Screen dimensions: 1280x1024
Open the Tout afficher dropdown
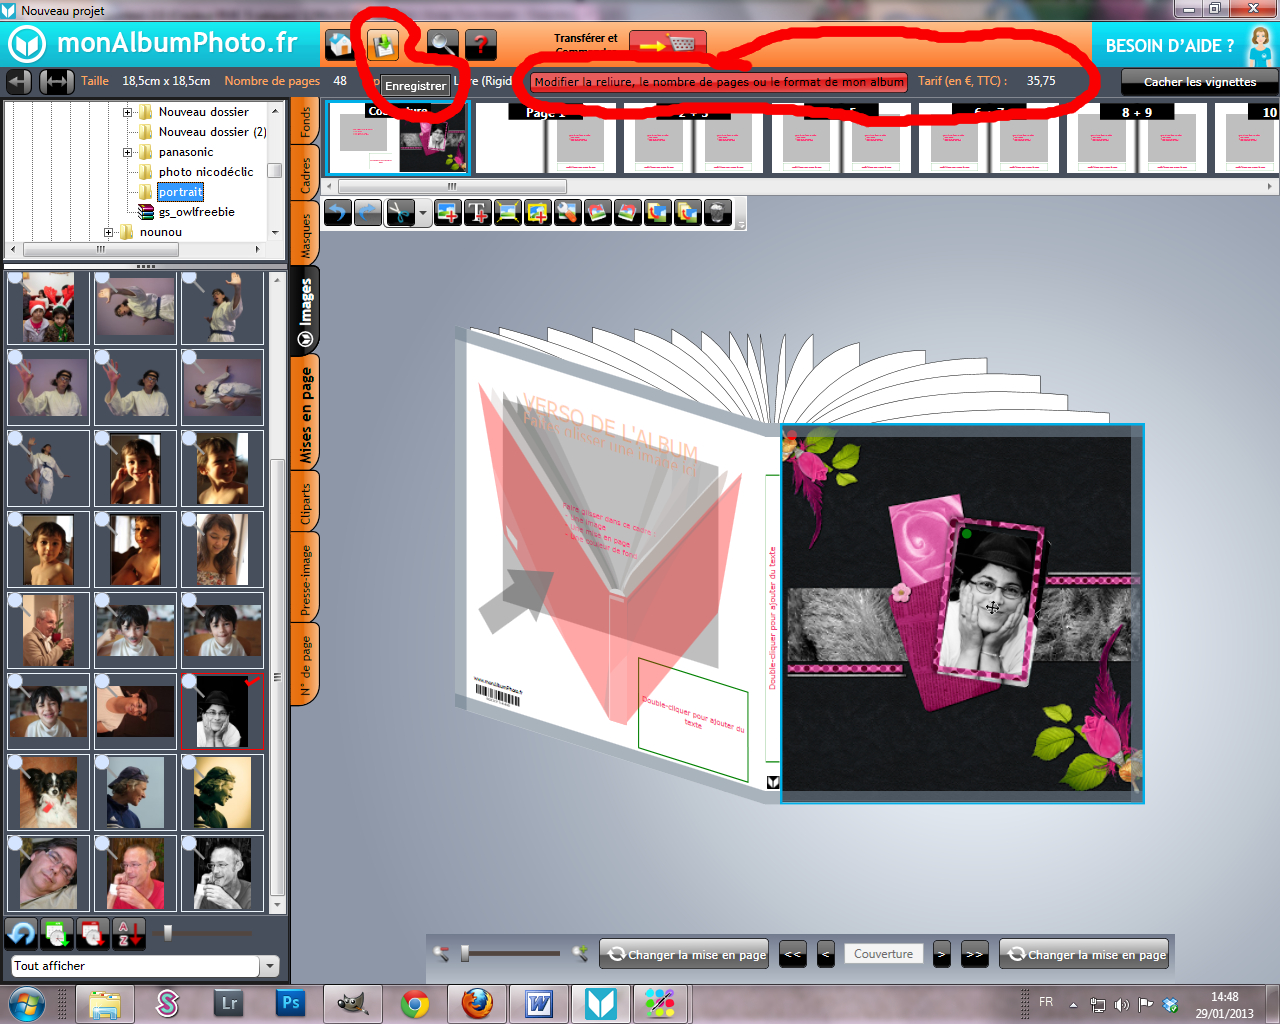tap(268, 967)
